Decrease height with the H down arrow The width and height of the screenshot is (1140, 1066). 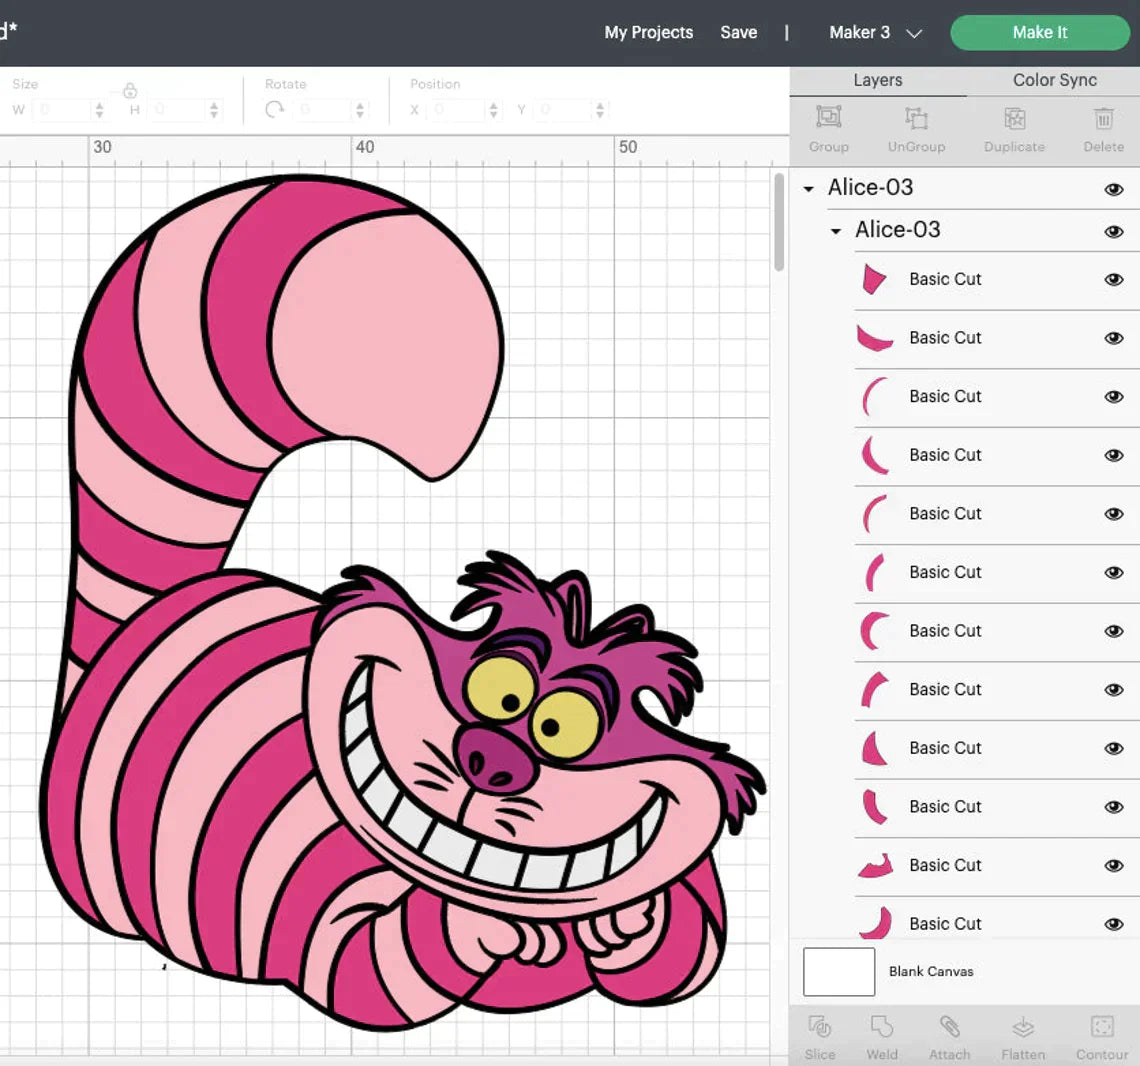[x=214, y=114]
